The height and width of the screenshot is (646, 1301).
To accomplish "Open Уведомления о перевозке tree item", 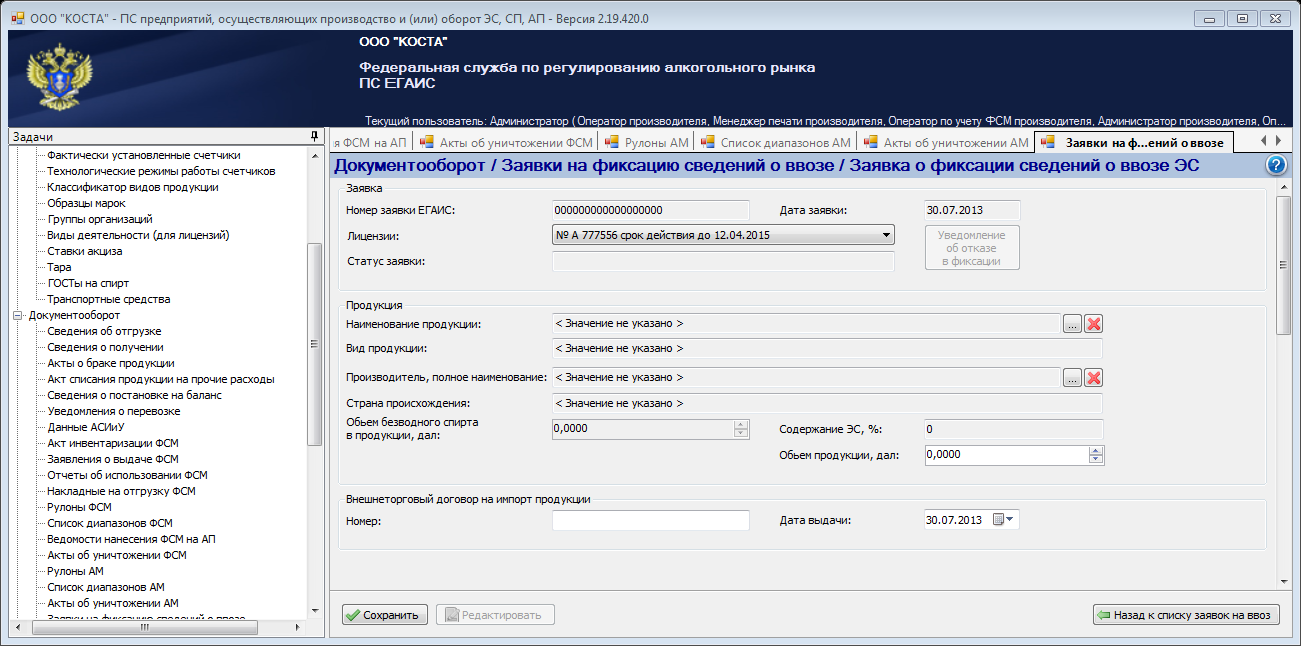I will pyautogui.click(x=114, y=411).
